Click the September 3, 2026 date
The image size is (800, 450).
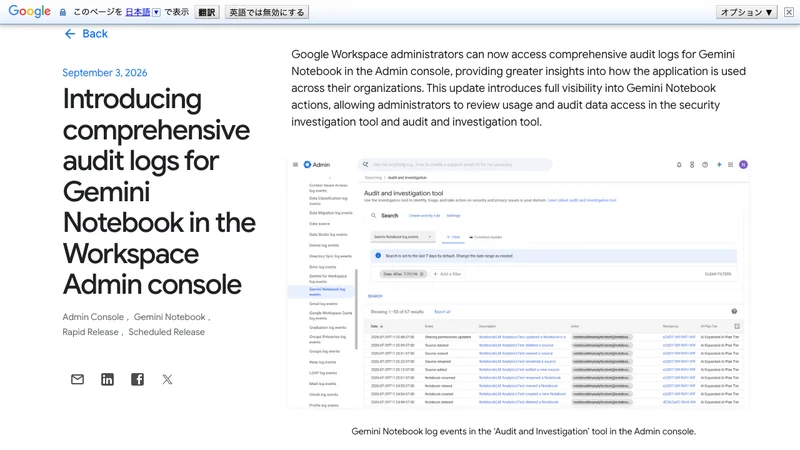click(x=105, y=72)
